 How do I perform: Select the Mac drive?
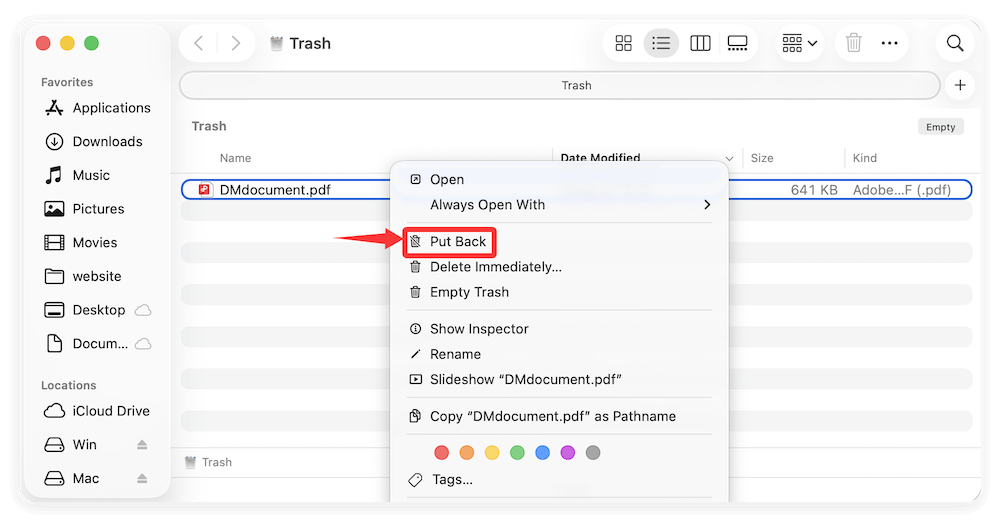(72, 479)
